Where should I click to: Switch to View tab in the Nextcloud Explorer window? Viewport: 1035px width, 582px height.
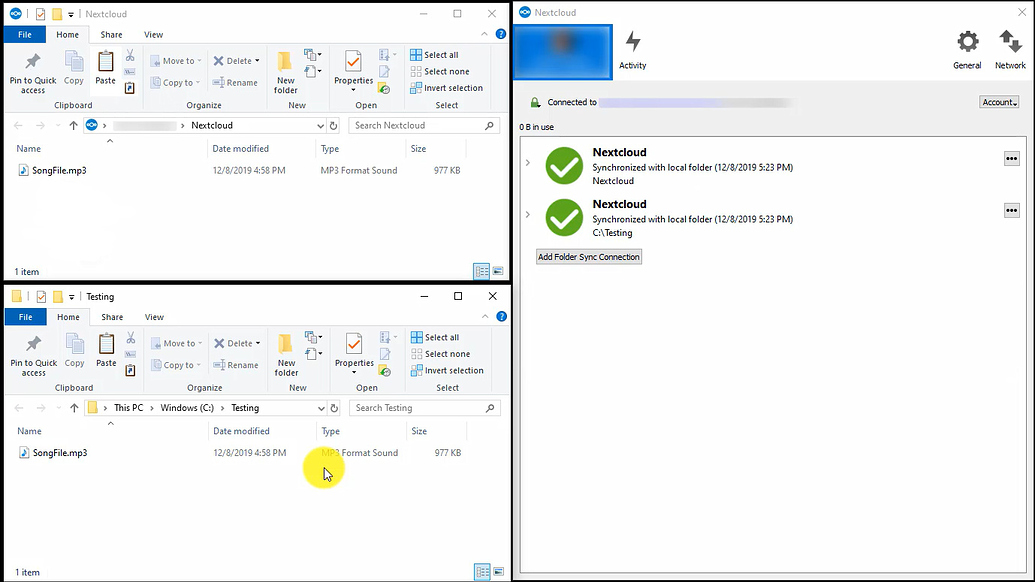coord(153,34)
